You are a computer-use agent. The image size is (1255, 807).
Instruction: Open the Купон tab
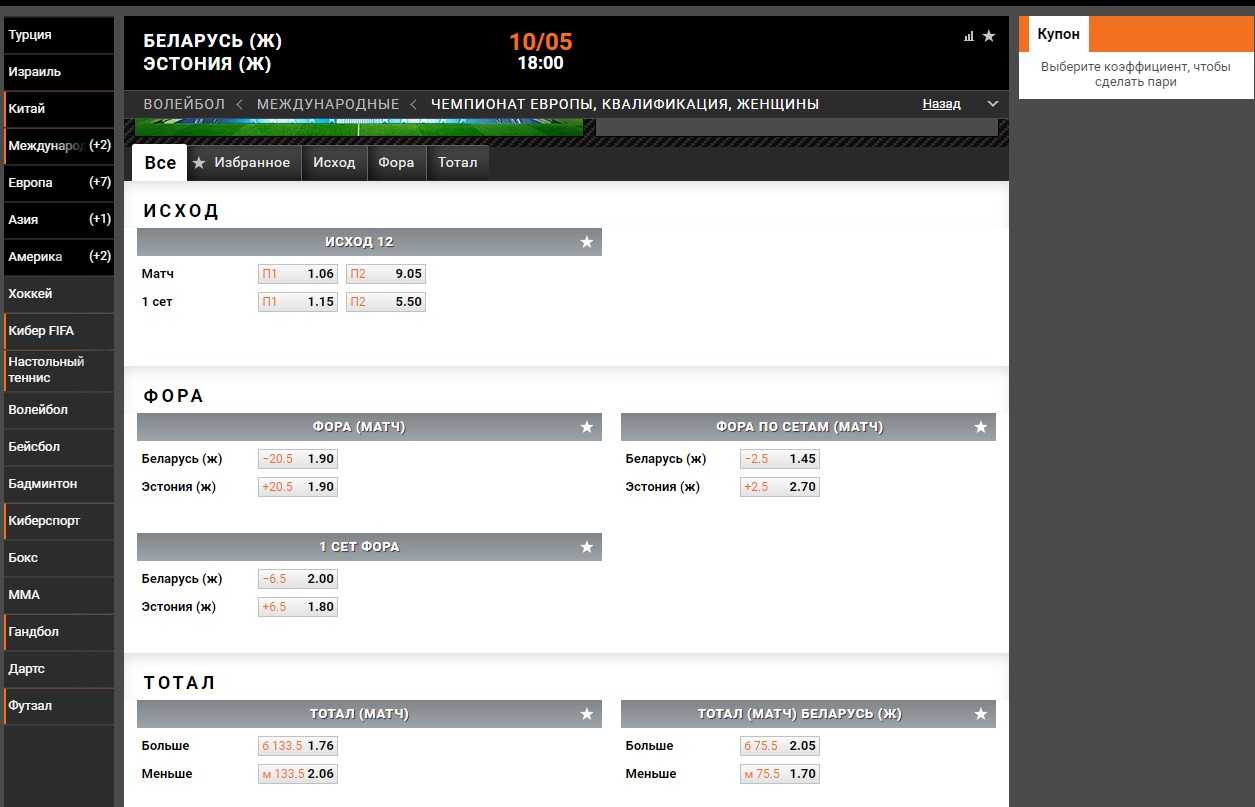[x=1058, y=34]
